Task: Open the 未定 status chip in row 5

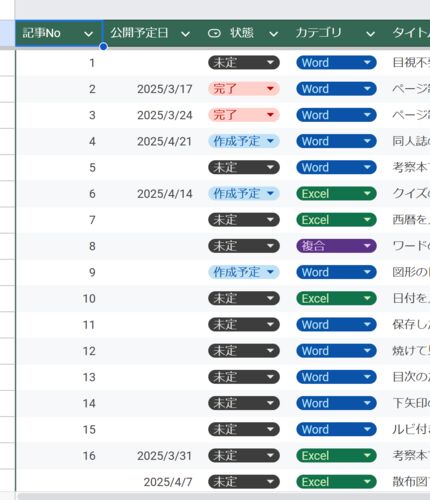Action: (244, 167)
